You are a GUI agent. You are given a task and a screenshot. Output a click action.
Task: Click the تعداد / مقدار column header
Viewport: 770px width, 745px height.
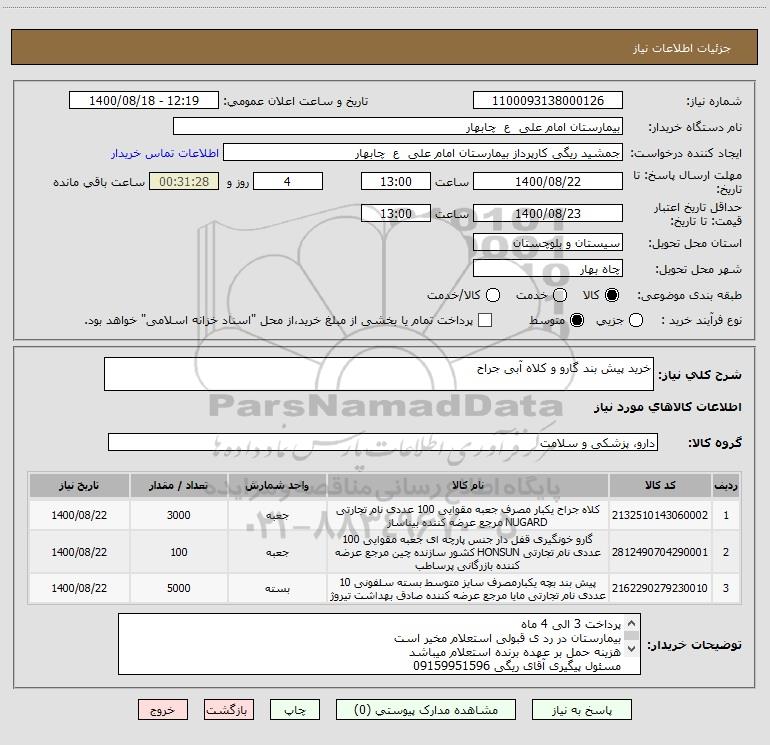[178, 485]
